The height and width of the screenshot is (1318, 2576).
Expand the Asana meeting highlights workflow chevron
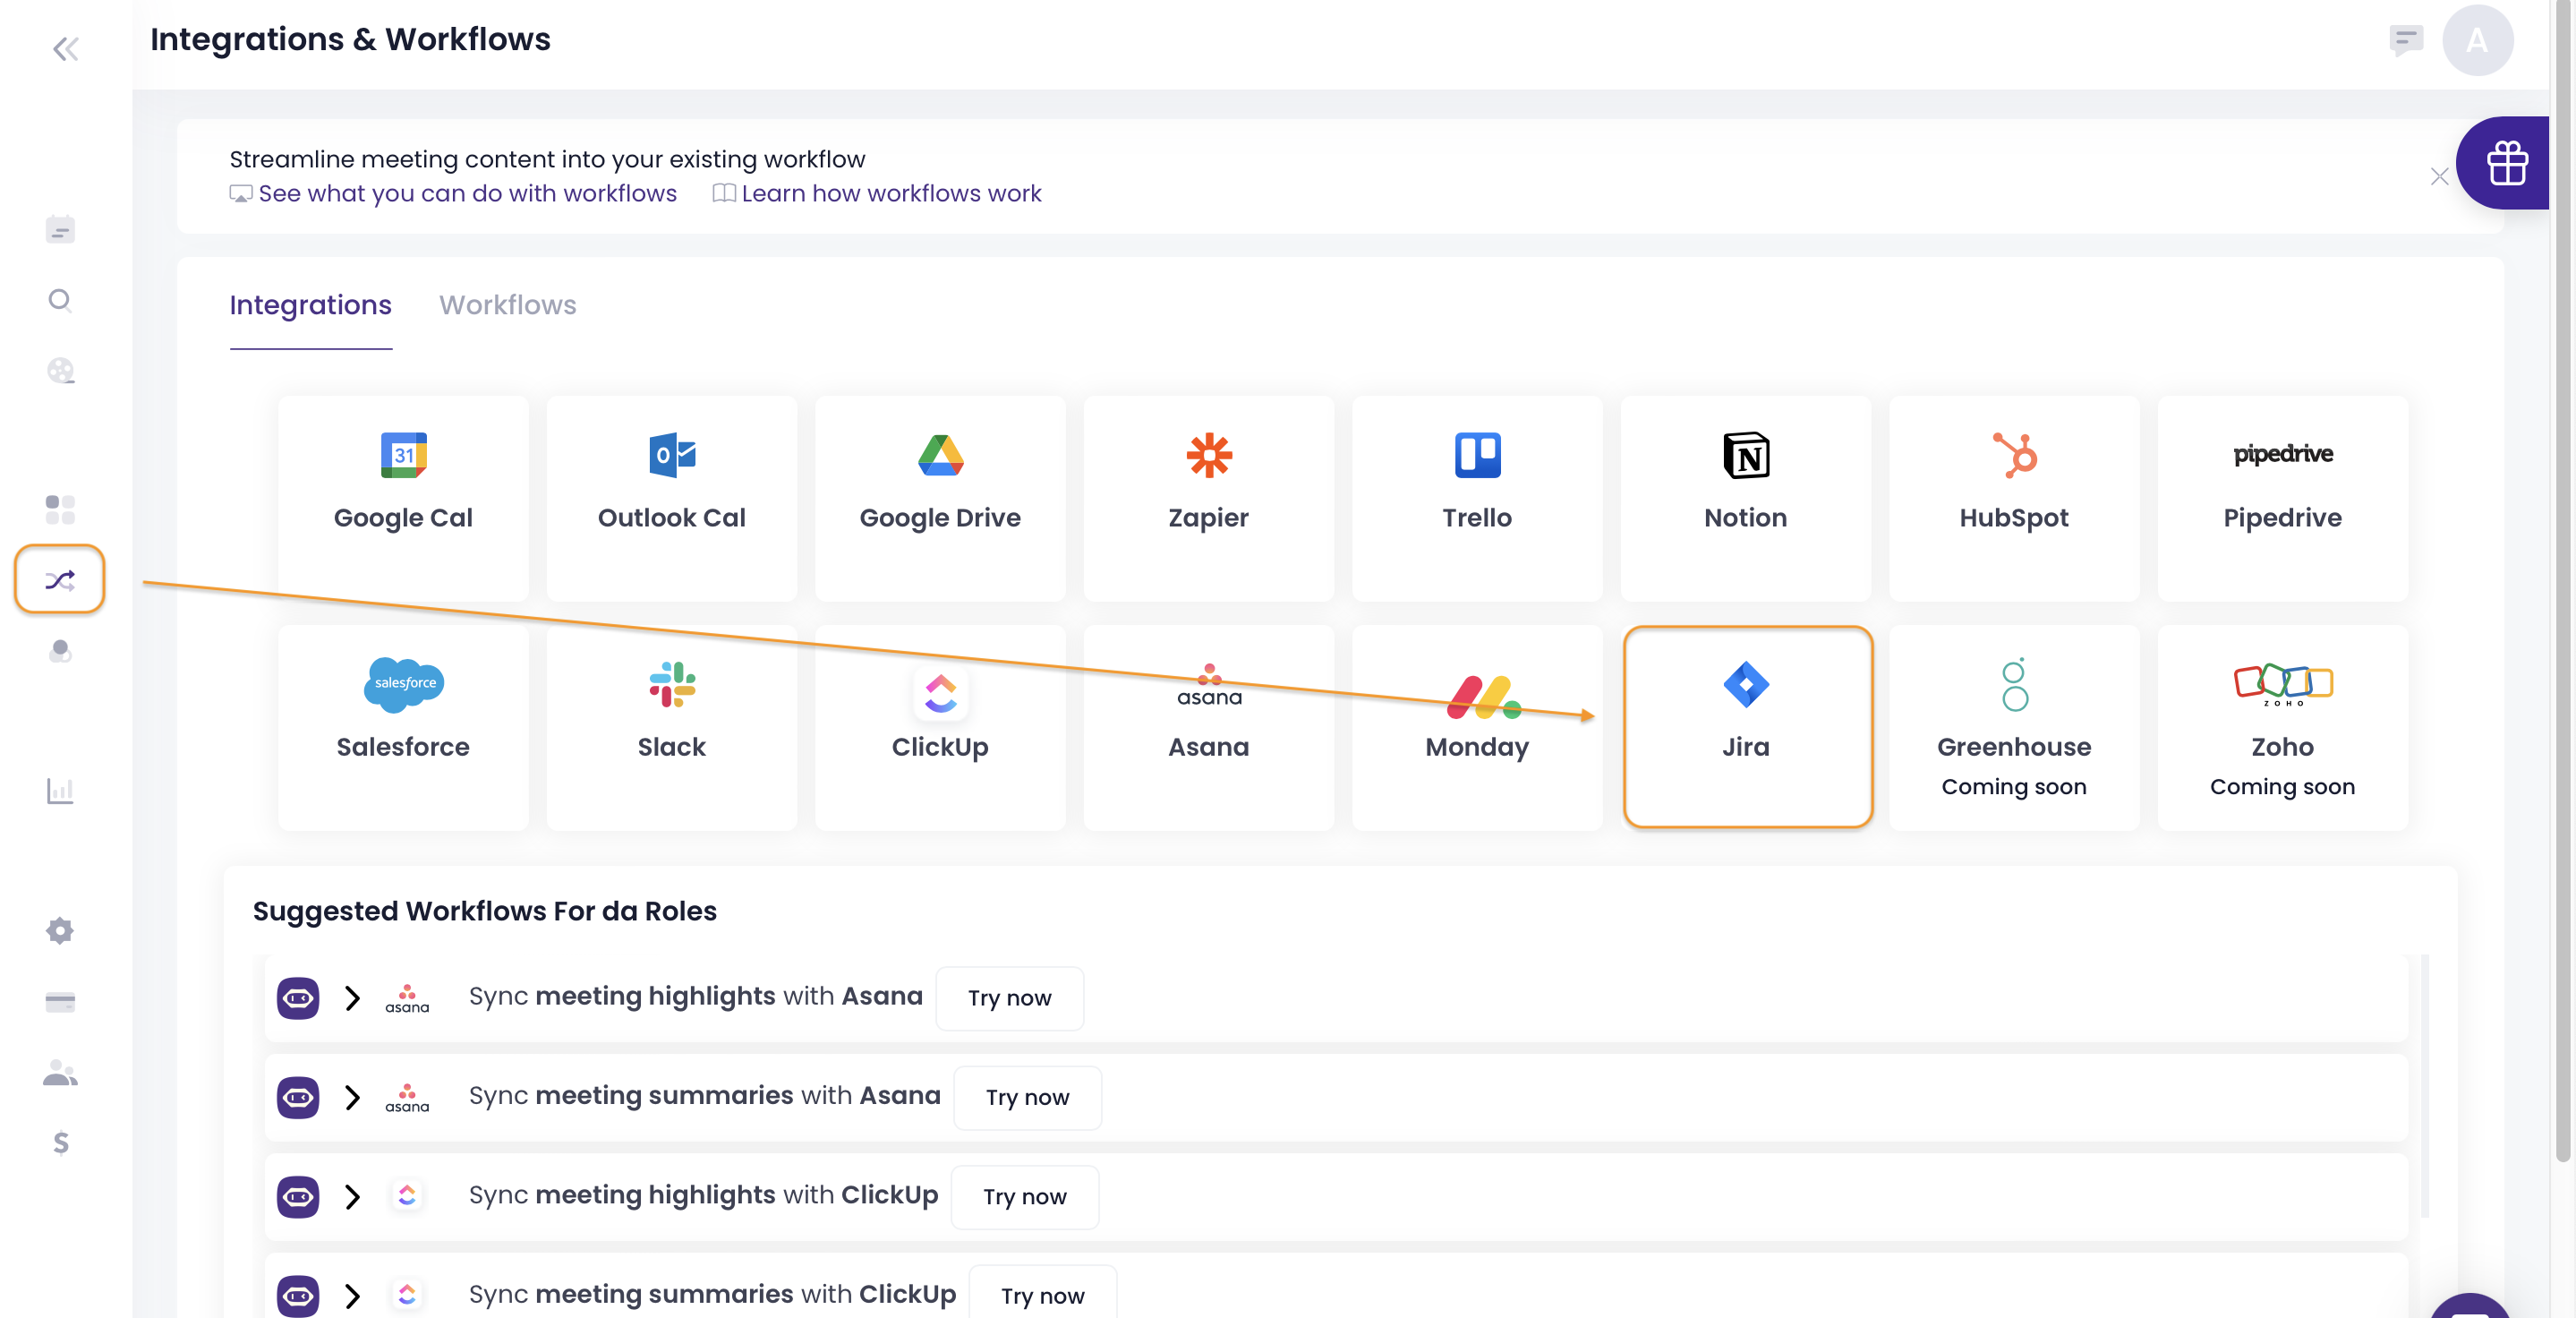(352, 997)
